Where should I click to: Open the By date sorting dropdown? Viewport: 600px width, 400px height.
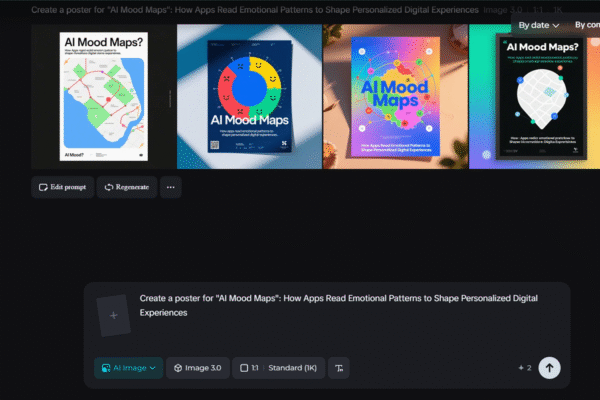click(x=538, y=26)
